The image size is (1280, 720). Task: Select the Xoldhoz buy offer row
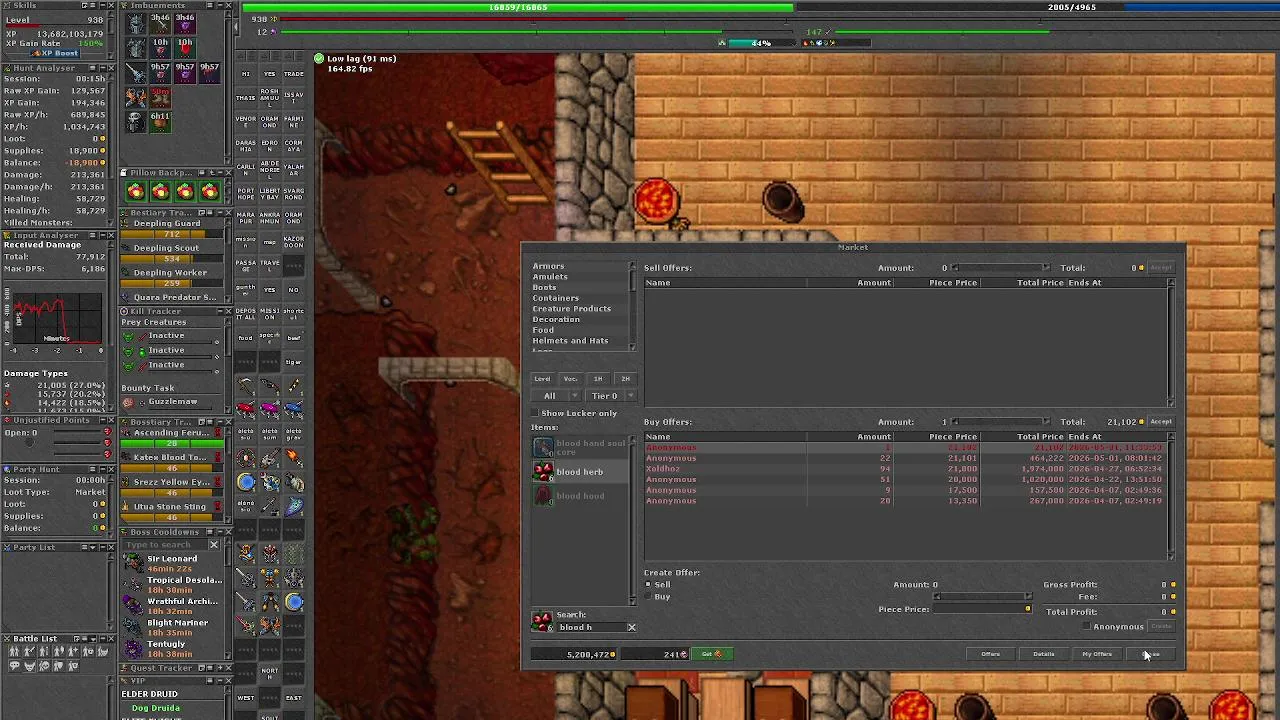(906, 469)
